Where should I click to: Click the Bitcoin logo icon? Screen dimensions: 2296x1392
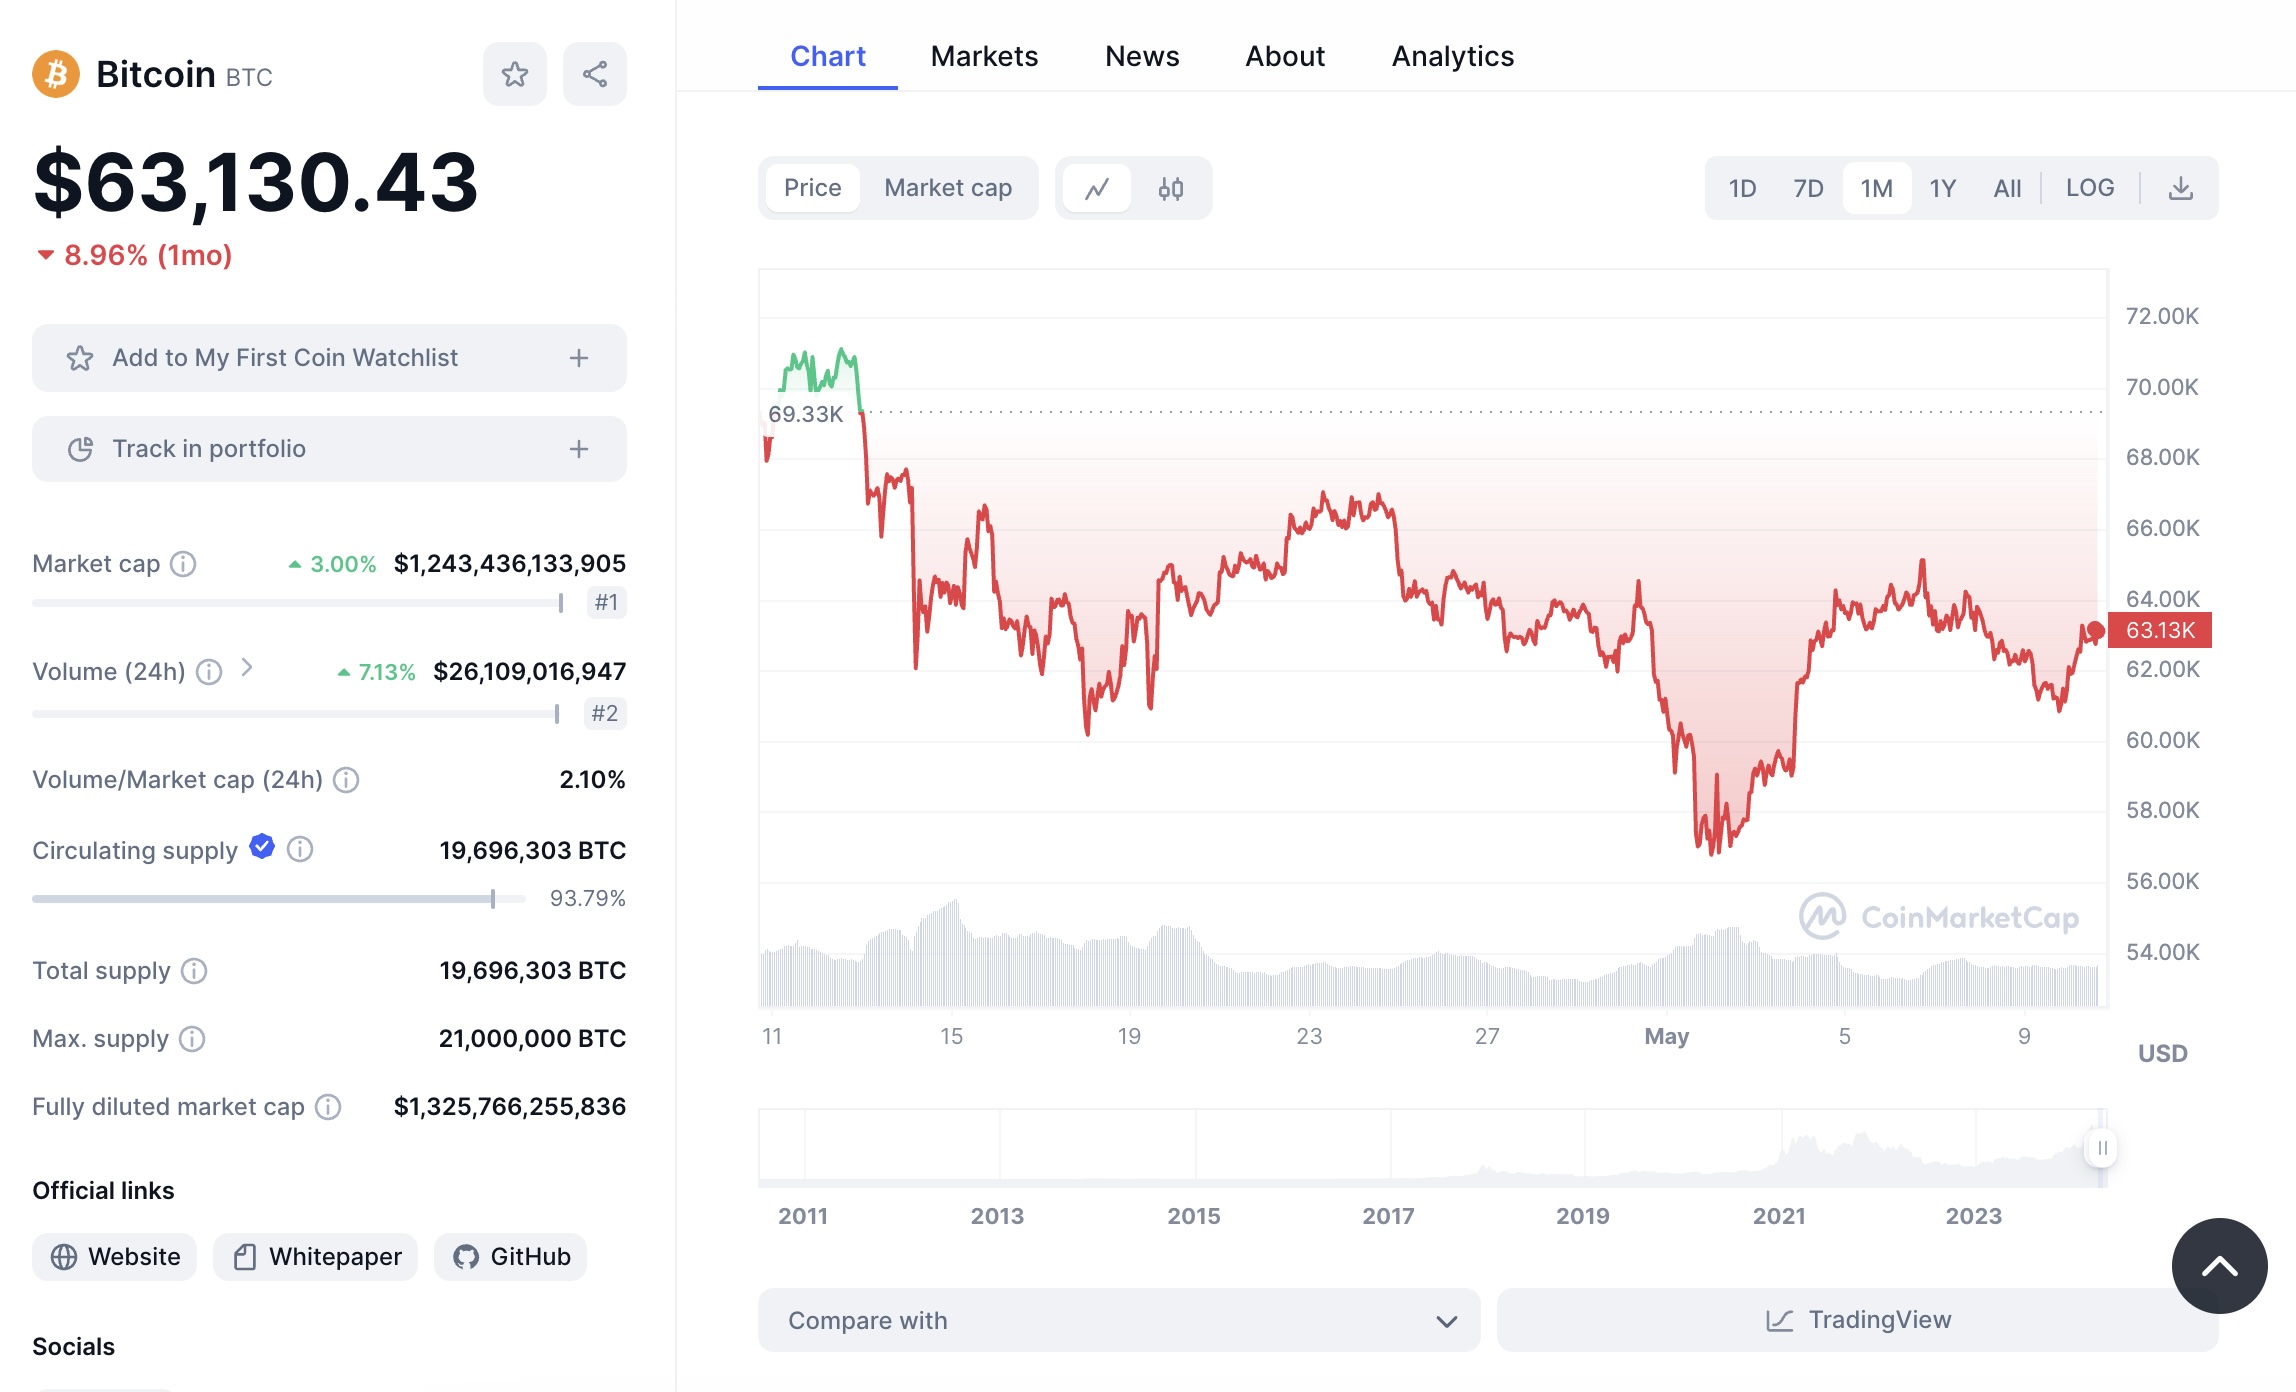56,74
